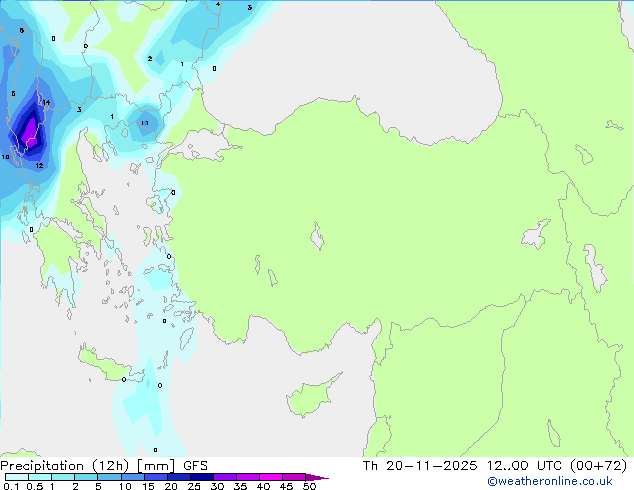Pick the 15–20 mm legend color swatch
This screenshot has width=634, height=490.
pos(155,477)
